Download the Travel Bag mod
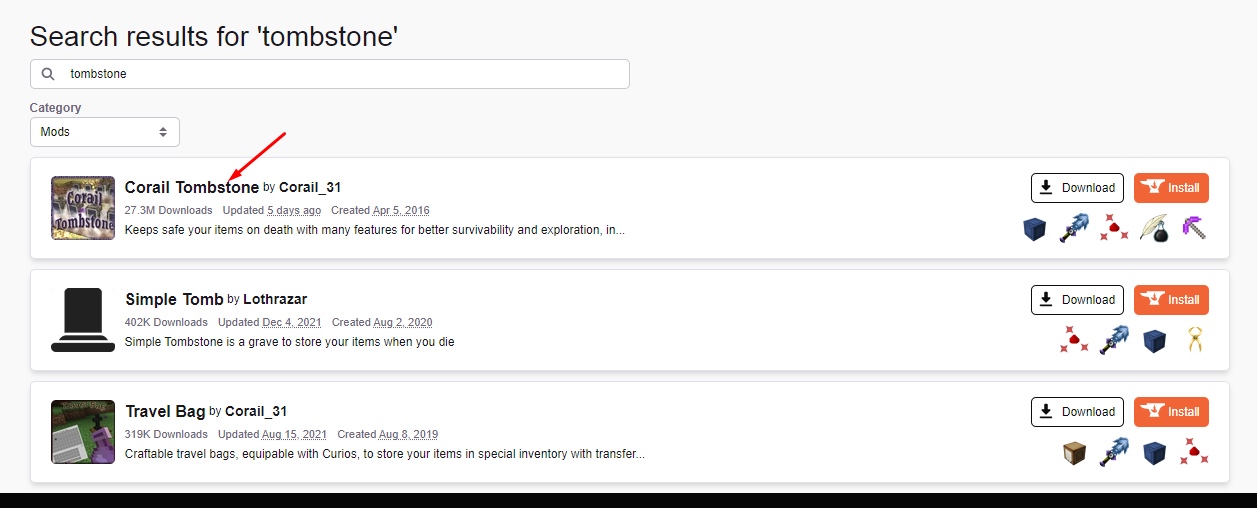The height and width of the screenshot is (508, 1257). [1077, 412]
